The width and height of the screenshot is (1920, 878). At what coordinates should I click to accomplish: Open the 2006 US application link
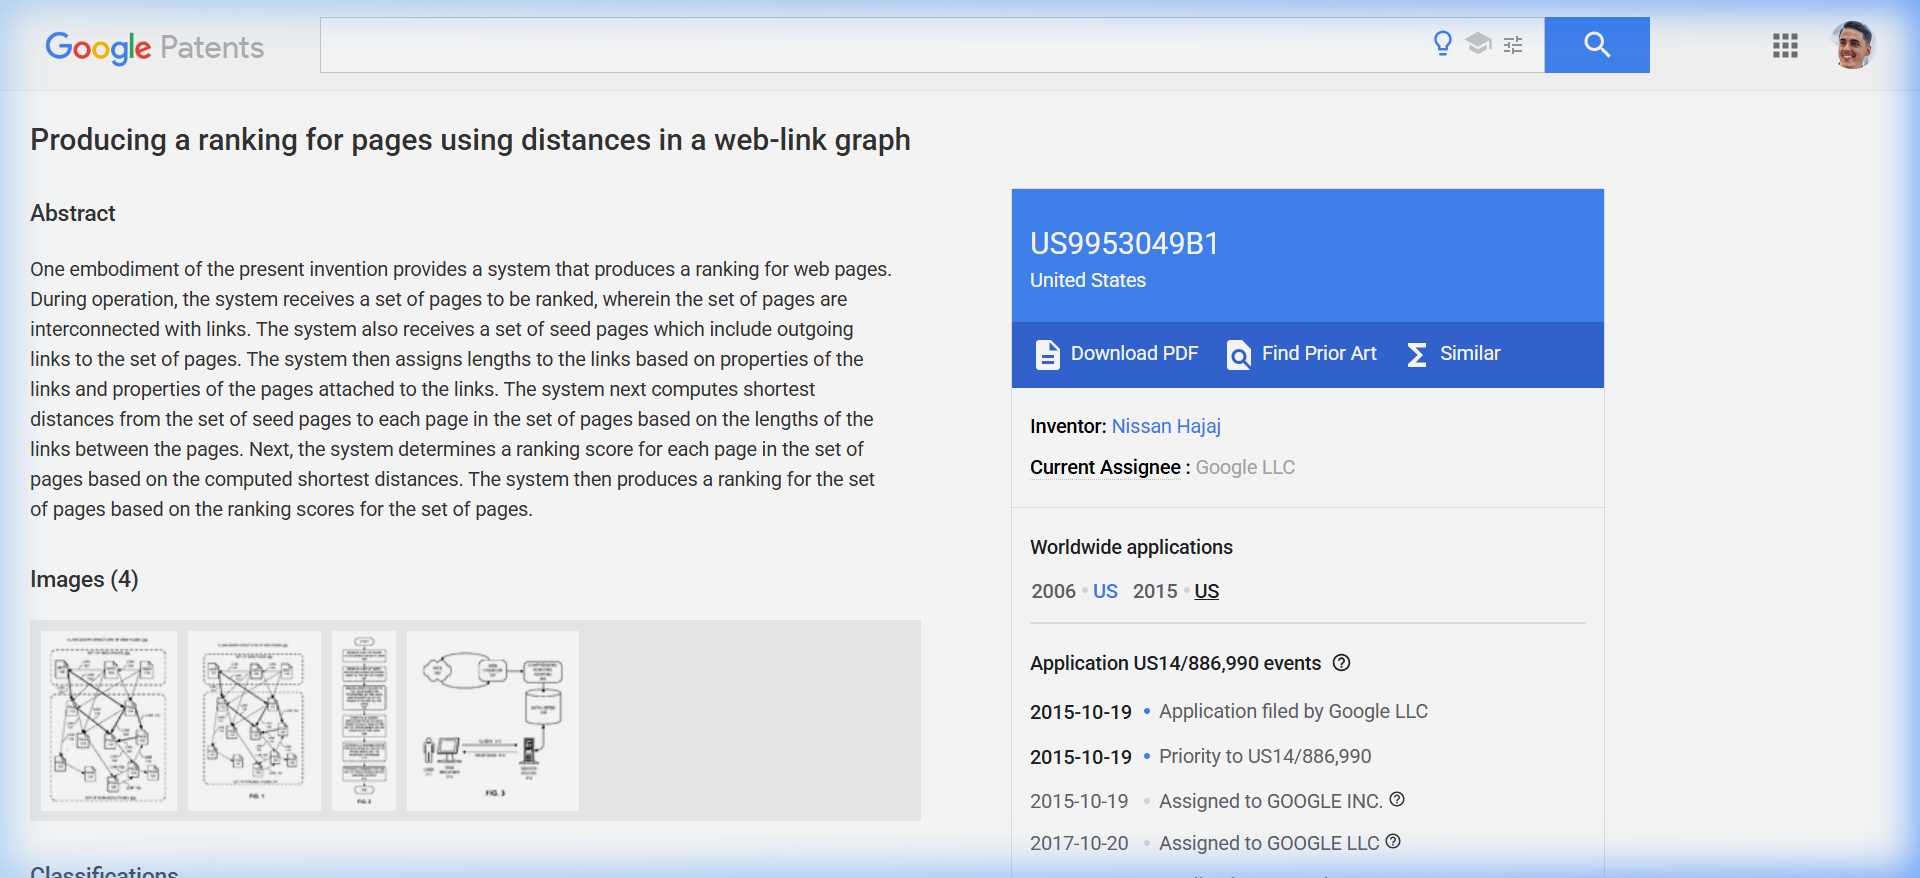tap(1105, 591)
